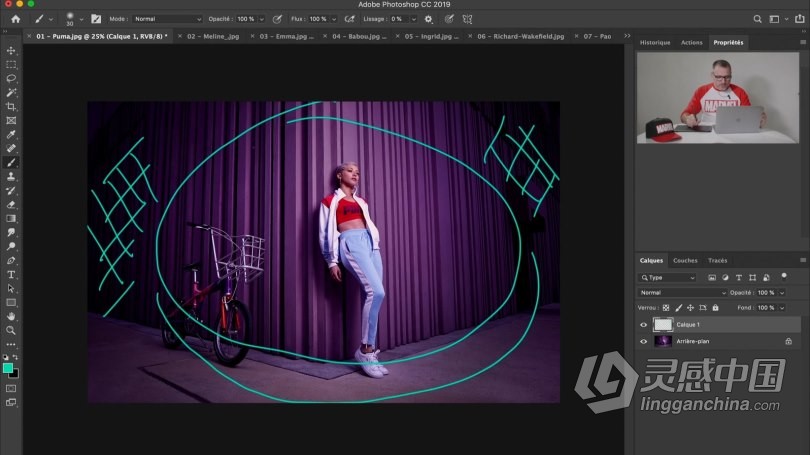Open layer blend mode Normal dropdown
The image size is (810, 455).
682,293
